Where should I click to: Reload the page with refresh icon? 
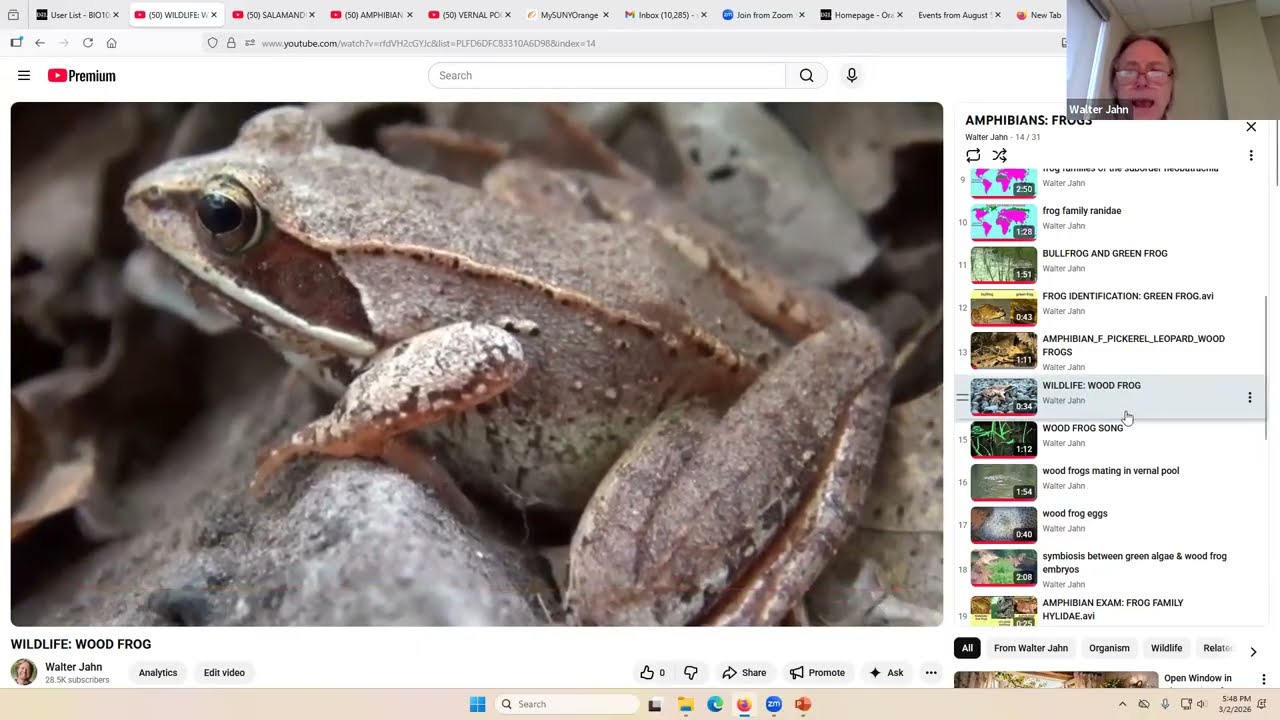(88, 43)
